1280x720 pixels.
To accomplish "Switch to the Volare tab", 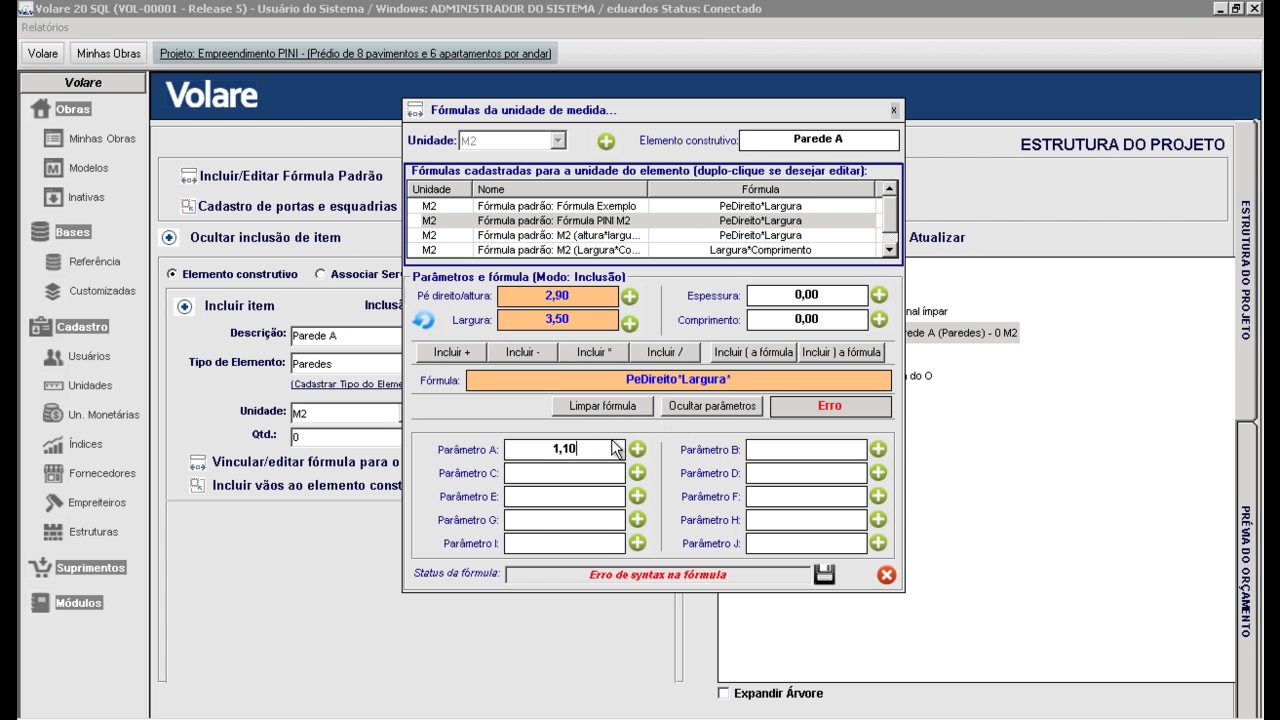I will pos(43,53).
